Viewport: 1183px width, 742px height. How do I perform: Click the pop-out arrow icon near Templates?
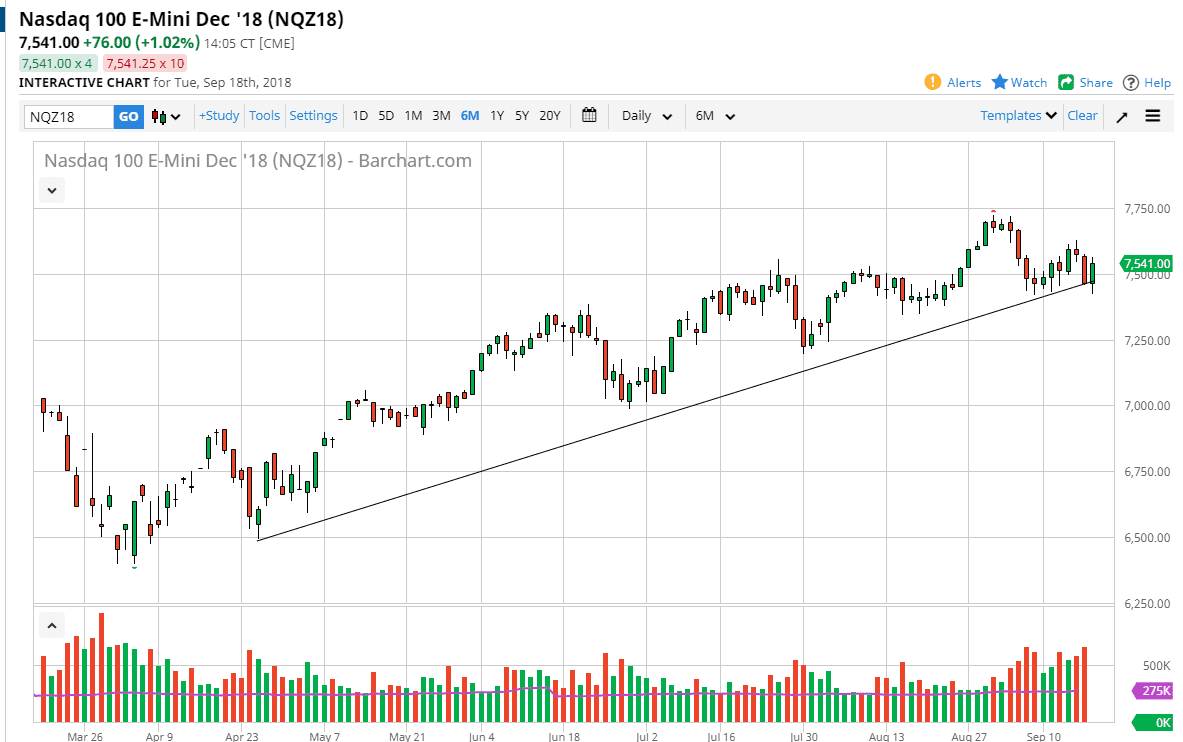click(x=1121, y=116)
